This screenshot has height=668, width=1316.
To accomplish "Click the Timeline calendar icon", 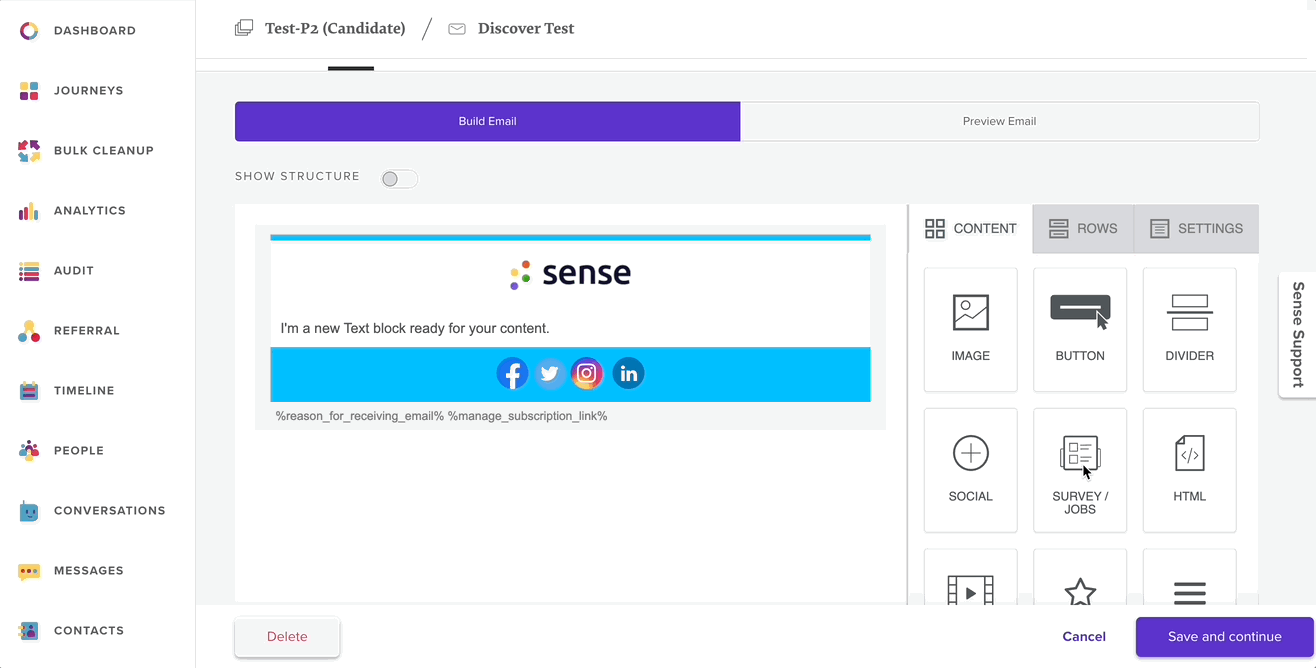I will [29, 391].
